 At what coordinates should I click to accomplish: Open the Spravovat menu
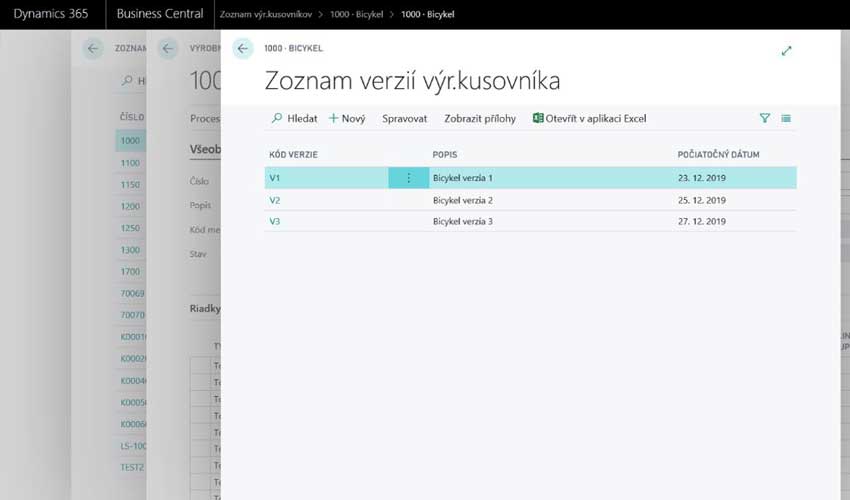coord(404,118)
